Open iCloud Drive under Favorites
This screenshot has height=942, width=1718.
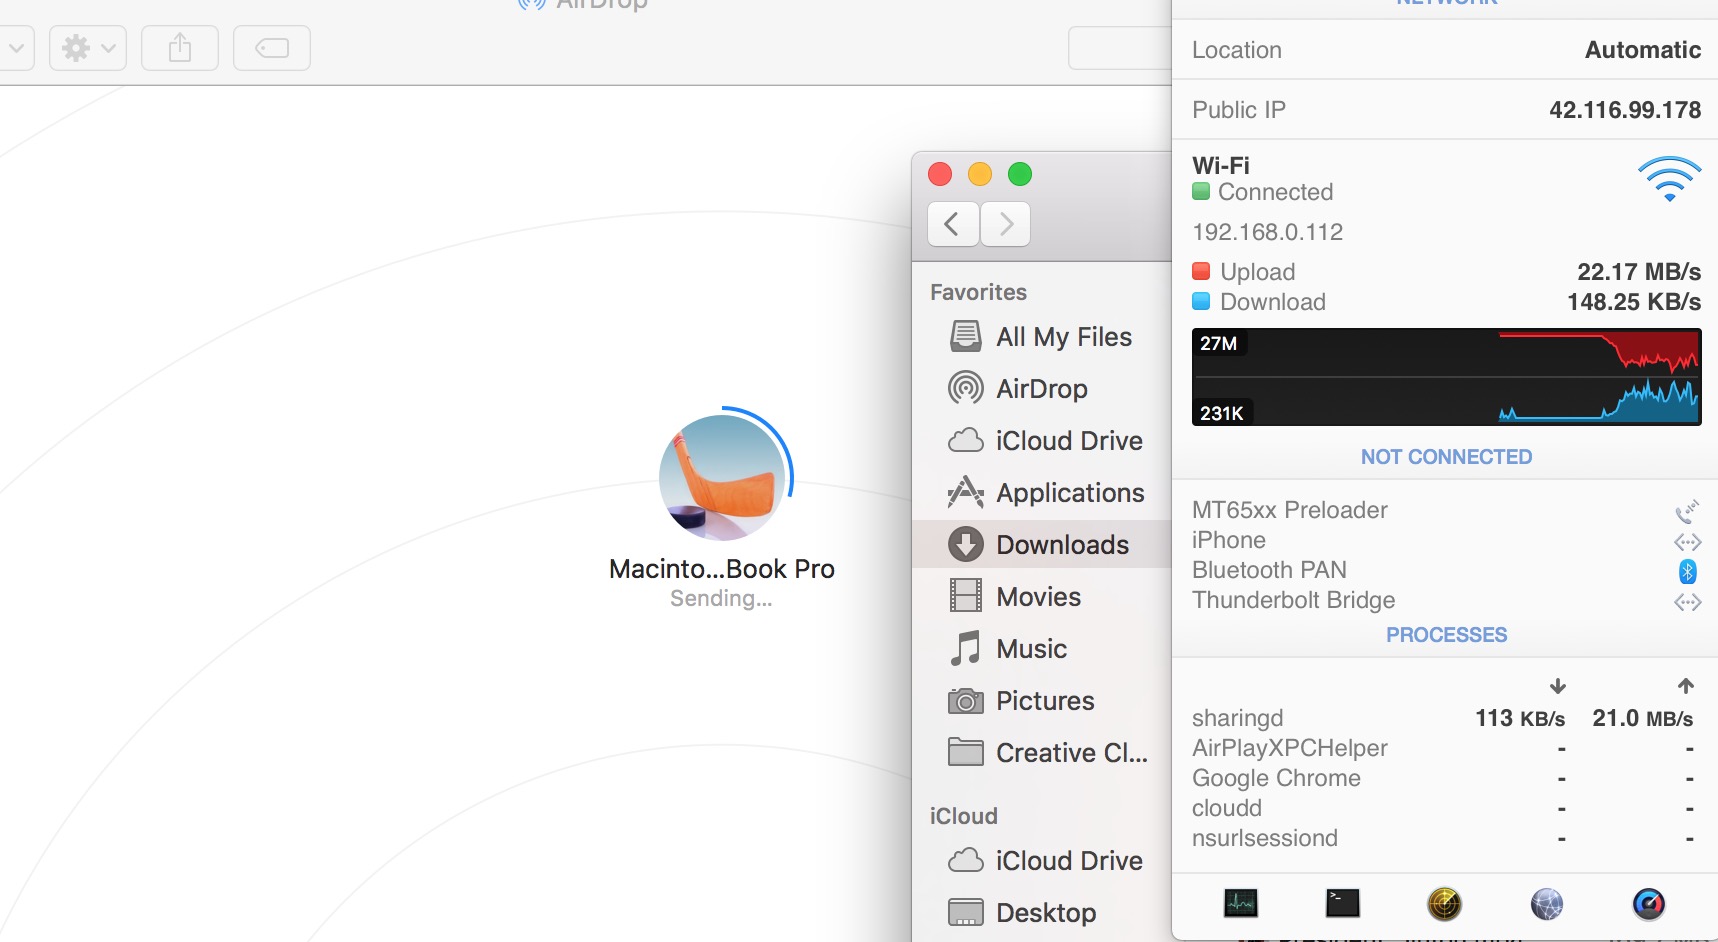1041,441
